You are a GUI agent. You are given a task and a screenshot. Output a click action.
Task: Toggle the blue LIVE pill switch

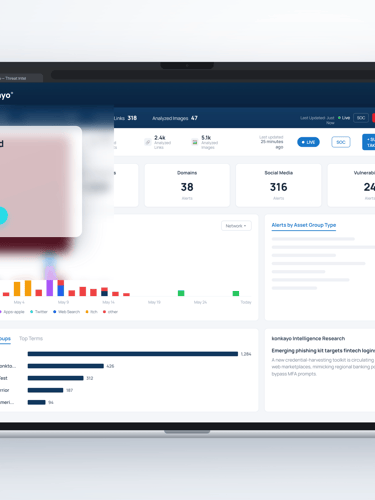tap(308, 142)
